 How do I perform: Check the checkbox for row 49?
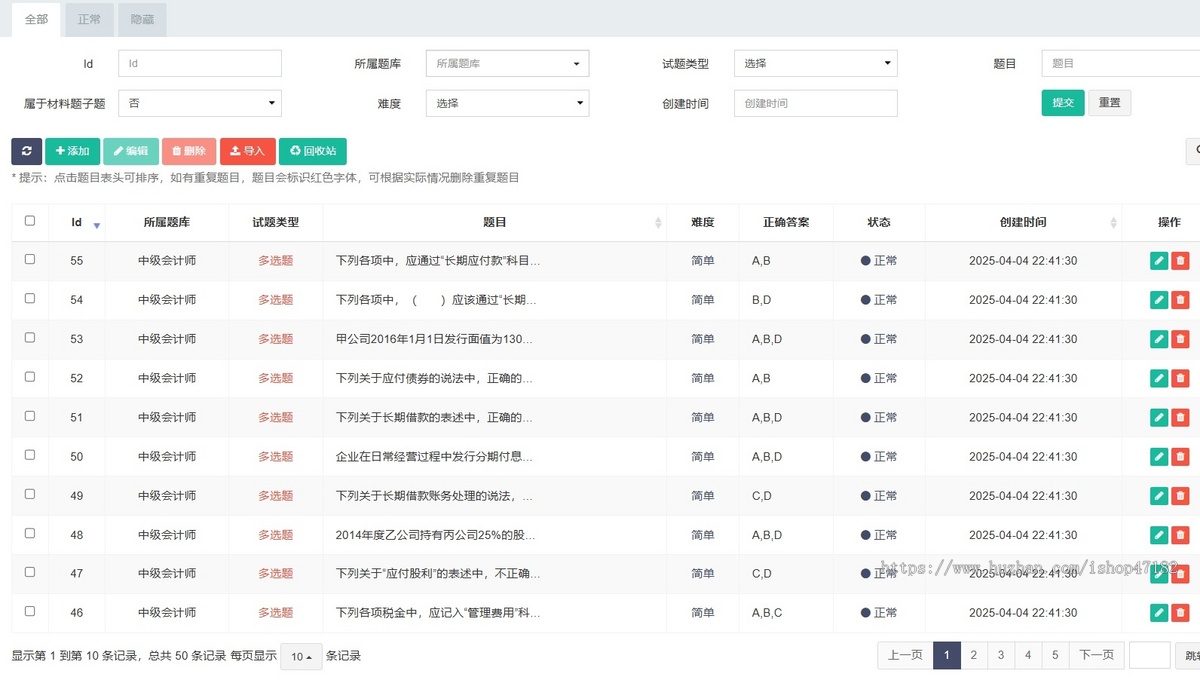click(x=30, y=493)
